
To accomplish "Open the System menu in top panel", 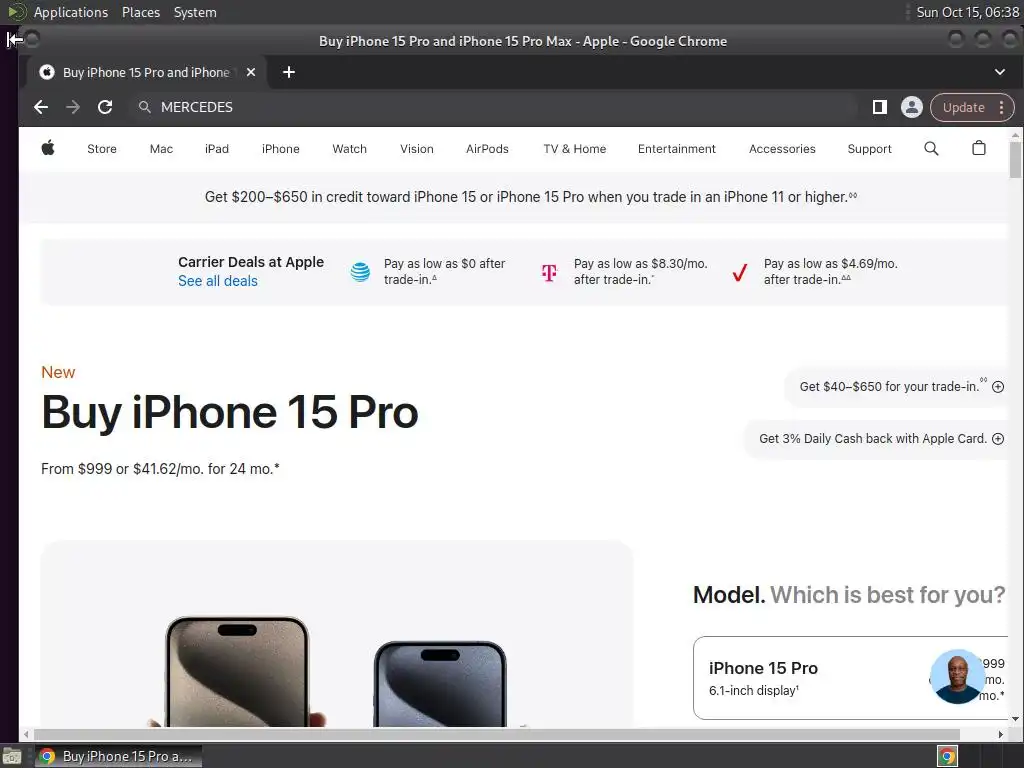I will [195, 12].
